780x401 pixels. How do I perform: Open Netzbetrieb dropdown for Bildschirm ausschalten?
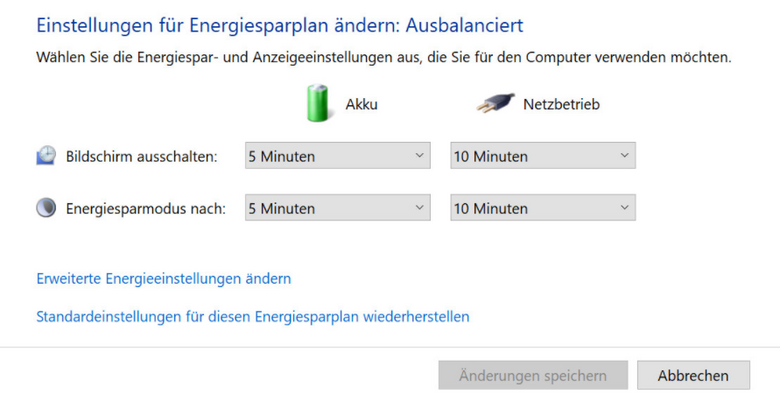[543, 156]
